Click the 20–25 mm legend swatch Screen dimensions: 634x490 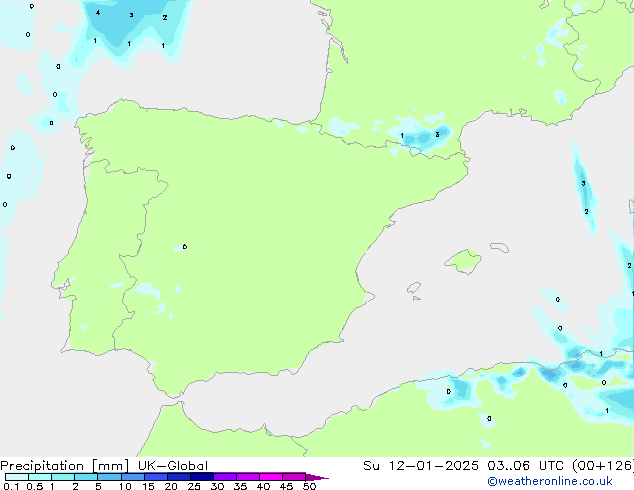click(178, 477)
